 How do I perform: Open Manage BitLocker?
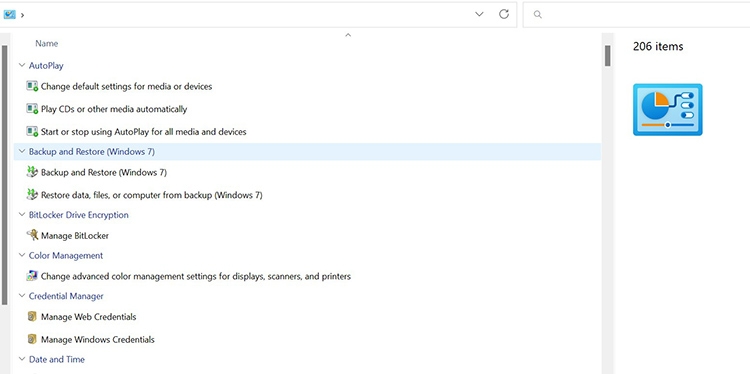point(75,236)
